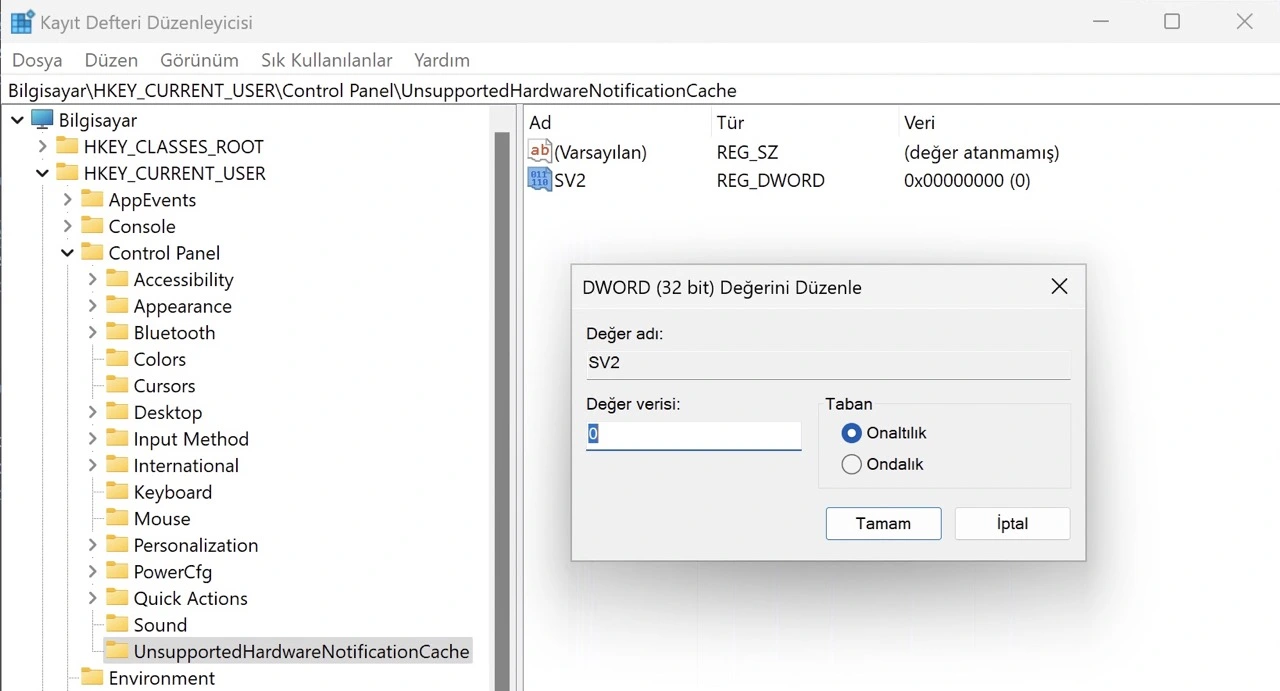Click the REG_SZ type cell
1280x691 pixels.
[x=747, y=153]
